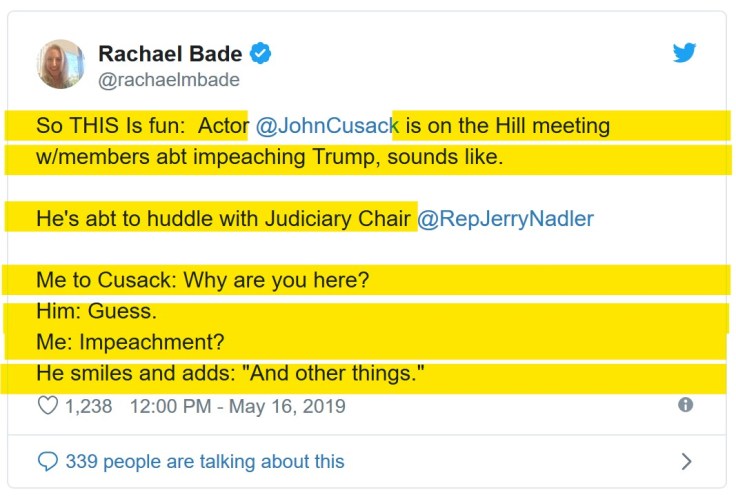Click the line "He smiles and adds"
The height and width of the screenshot is (499, 736).
point(231,374)
